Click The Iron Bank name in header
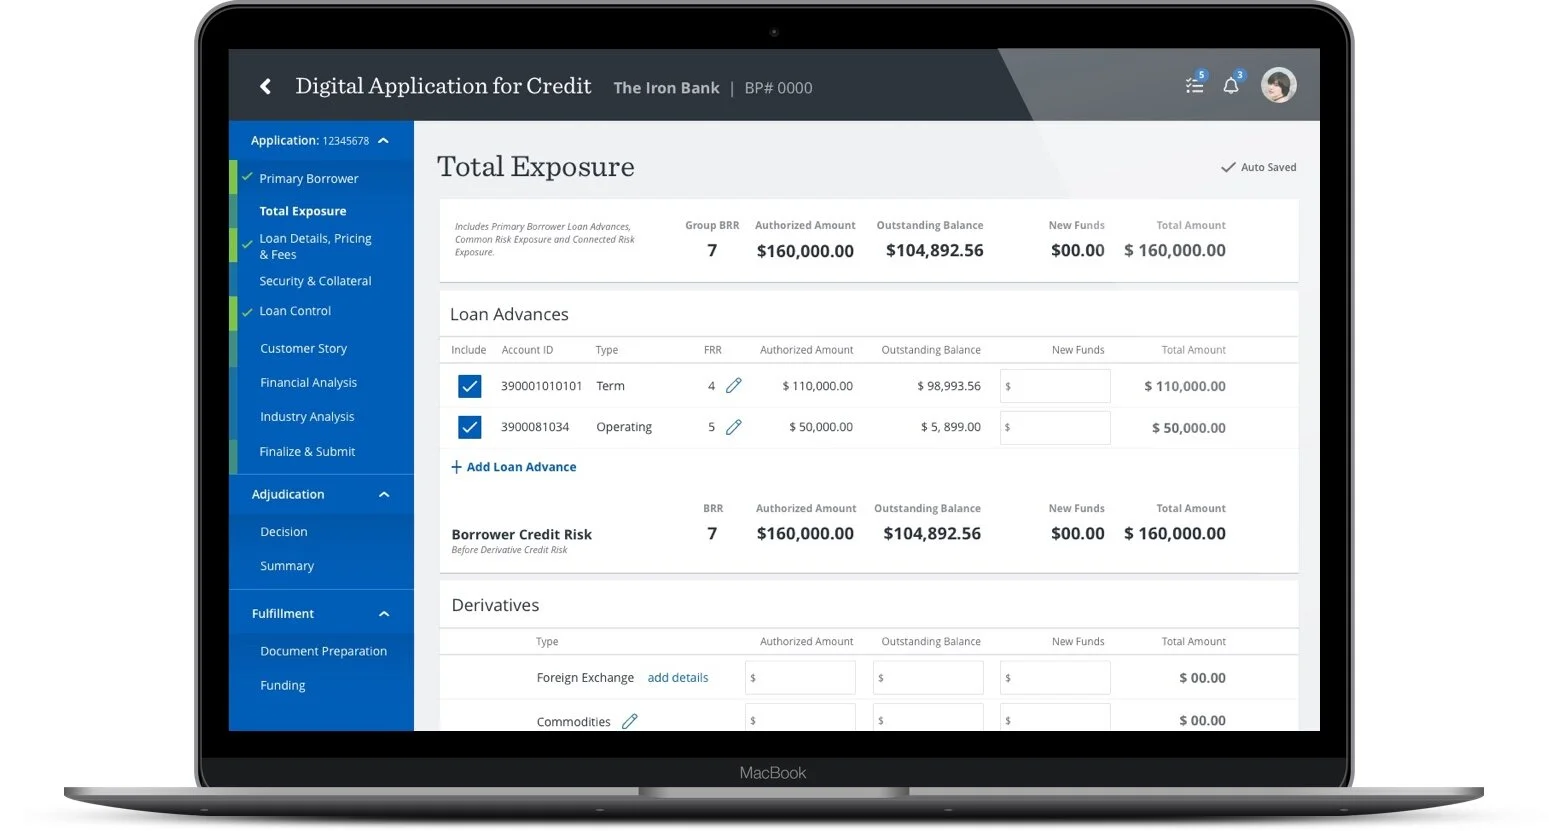The width and height of the screenshot is (1549, 831). [666, 88]
